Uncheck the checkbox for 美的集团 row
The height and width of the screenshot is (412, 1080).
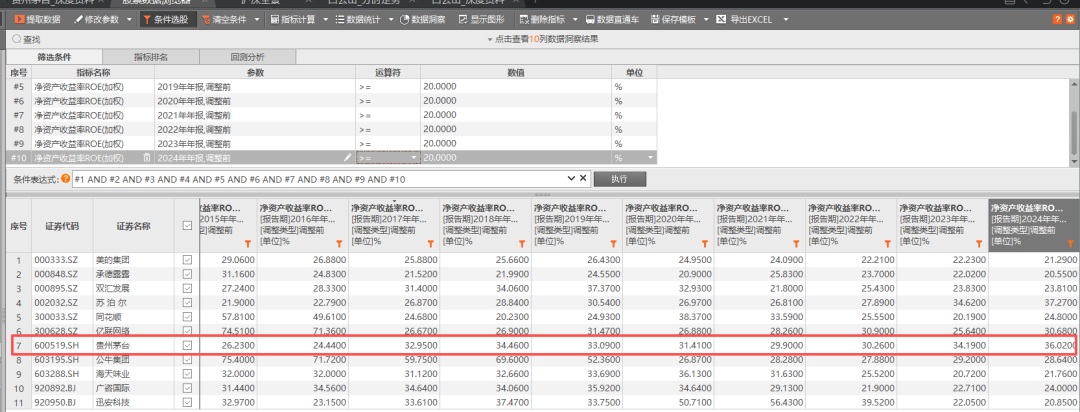click(x=186, y=260)
